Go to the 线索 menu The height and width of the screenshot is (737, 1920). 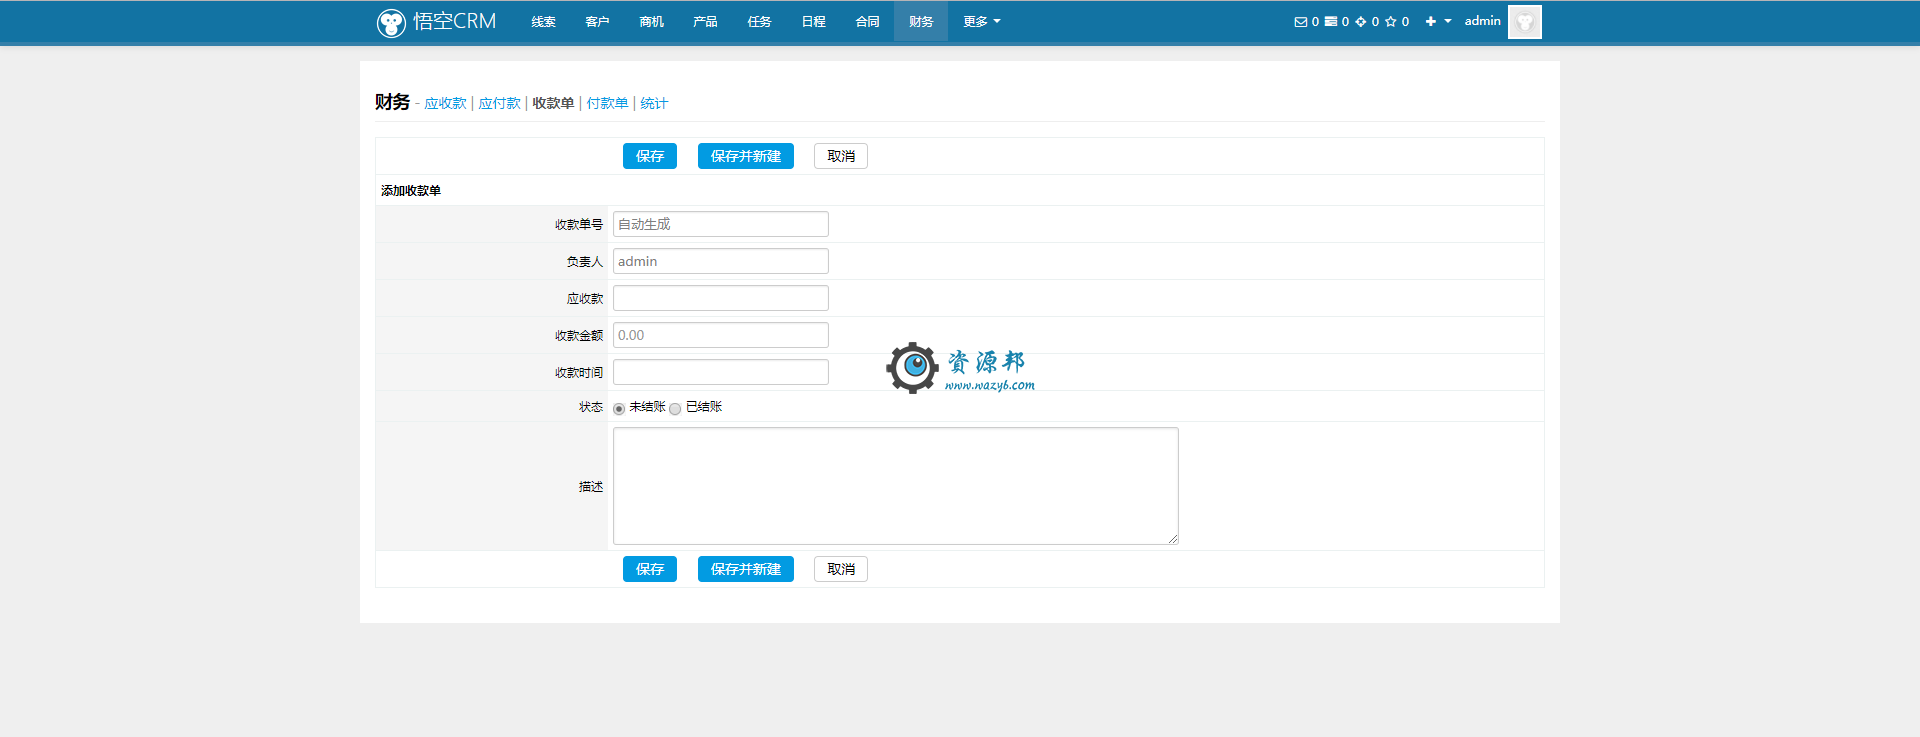click(543, 21)
